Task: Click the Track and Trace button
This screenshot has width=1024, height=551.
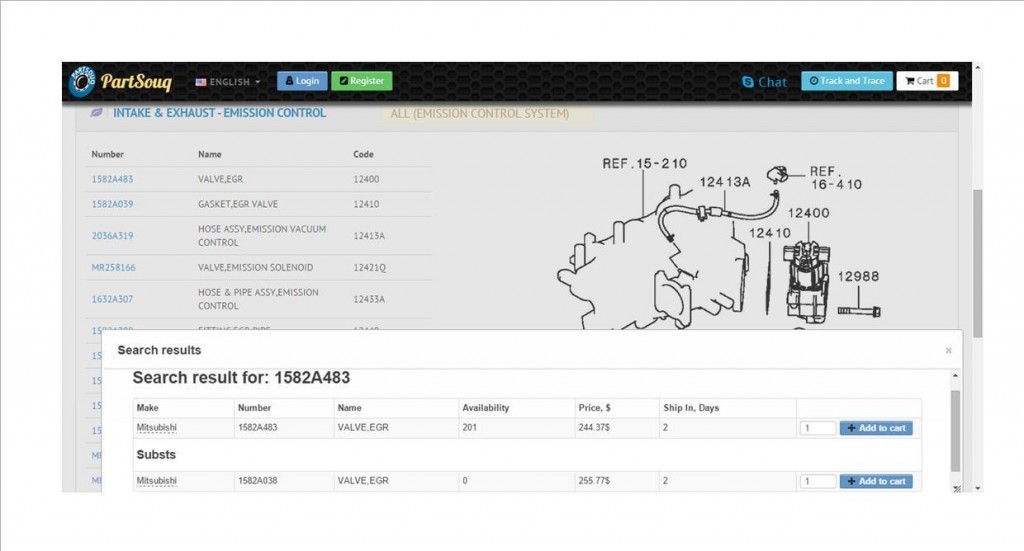Action: click(x=847, y=81)
